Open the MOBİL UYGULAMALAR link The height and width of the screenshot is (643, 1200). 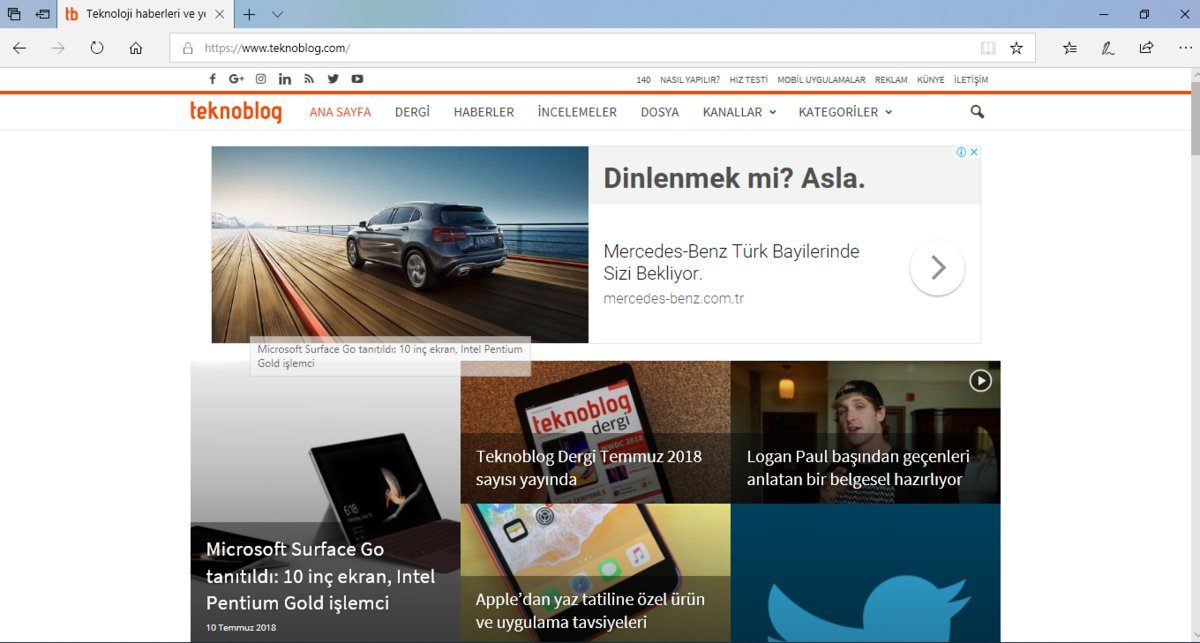(x=821, y=80)
